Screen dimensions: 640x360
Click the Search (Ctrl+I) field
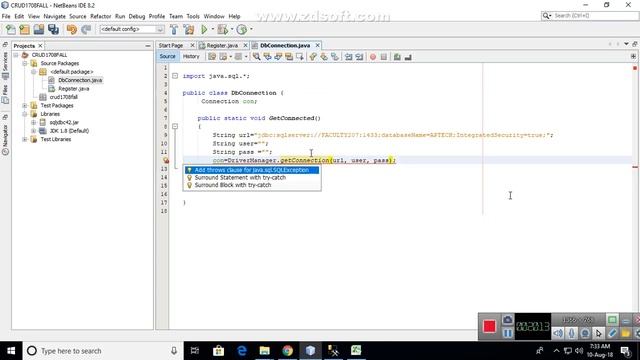[x=595, y=16]
